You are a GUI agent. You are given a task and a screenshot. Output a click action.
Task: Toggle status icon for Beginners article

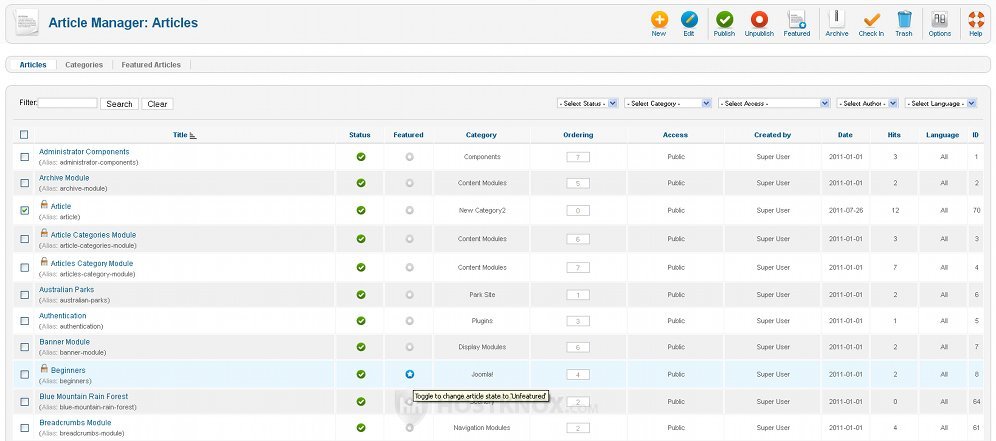point(361,374)
